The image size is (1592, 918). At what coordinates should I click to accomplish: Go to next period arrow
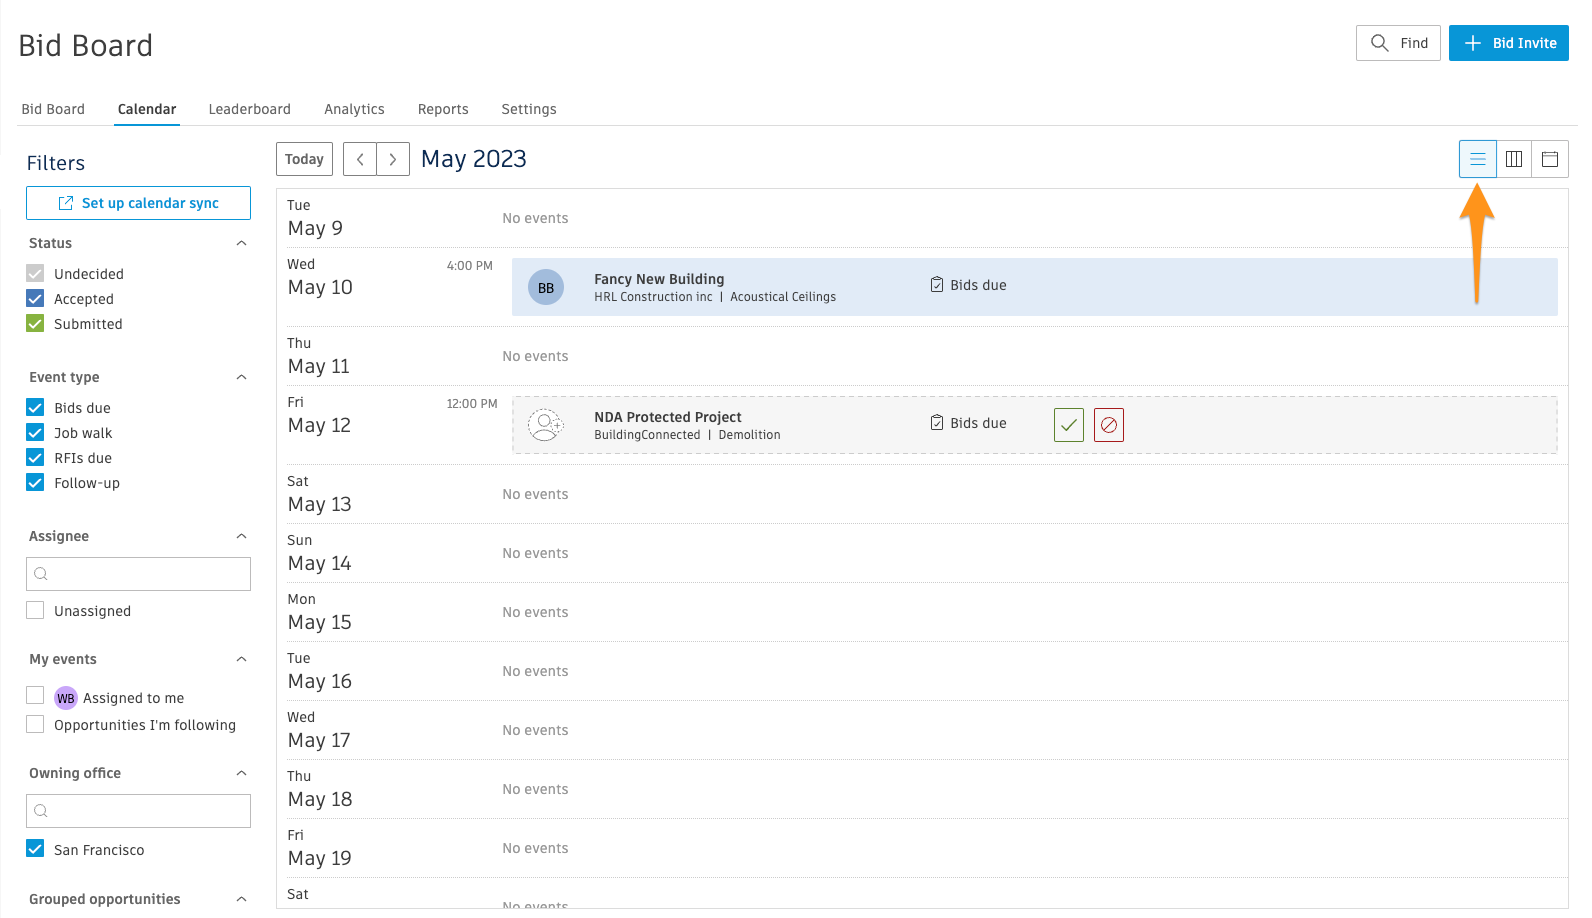point(393,159)
